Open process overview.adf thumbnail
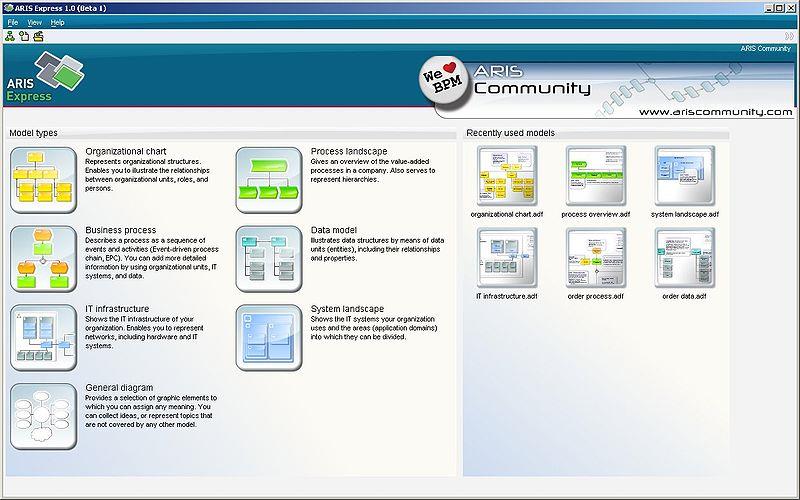 595,176
